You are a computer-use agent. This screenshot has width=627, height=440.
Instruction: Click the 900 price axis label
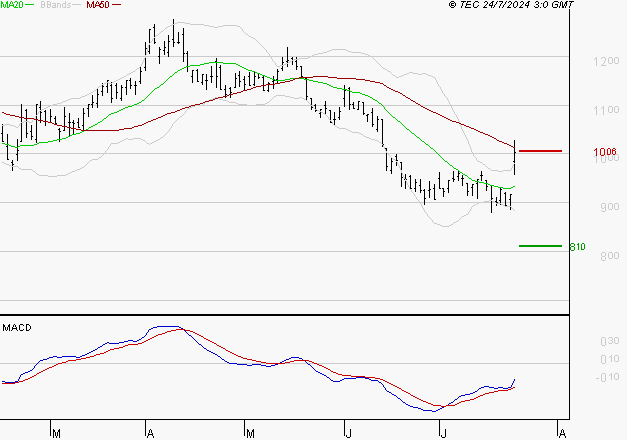pyautogui.click(x=610, y=207)
